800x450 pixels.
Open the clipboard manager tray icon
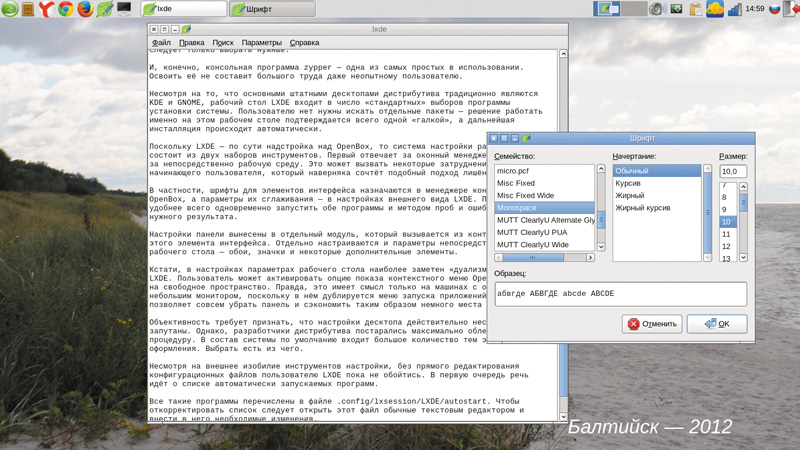tap(695, 9)
